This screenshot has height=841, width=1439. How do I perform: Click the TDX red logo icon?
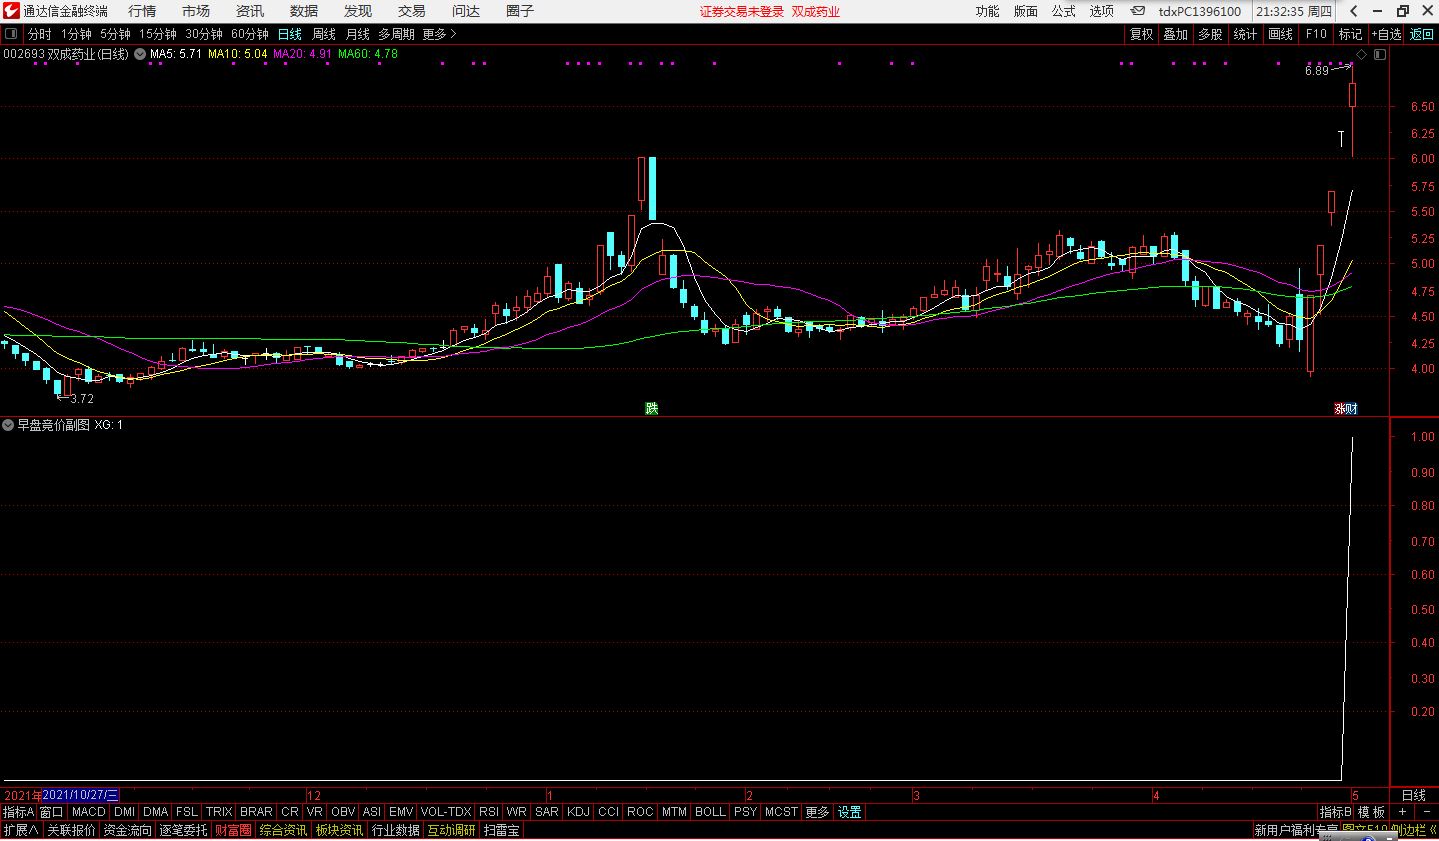10,10
